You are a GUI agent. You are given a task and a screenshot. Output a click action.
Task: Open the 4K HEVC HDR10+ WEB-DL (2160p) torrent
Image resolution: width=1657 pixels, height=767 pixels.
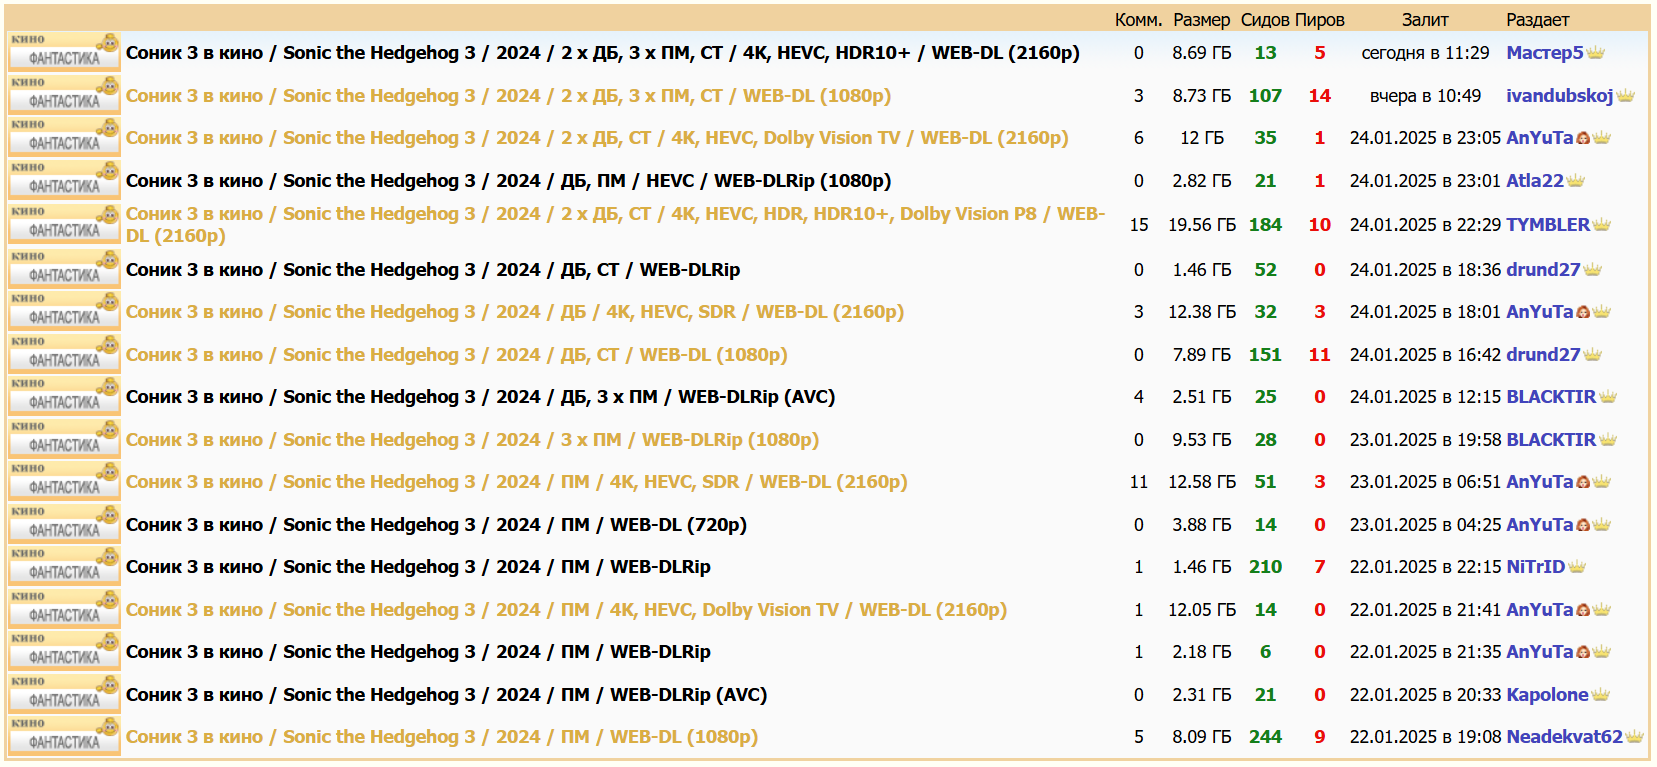(602, 52)
